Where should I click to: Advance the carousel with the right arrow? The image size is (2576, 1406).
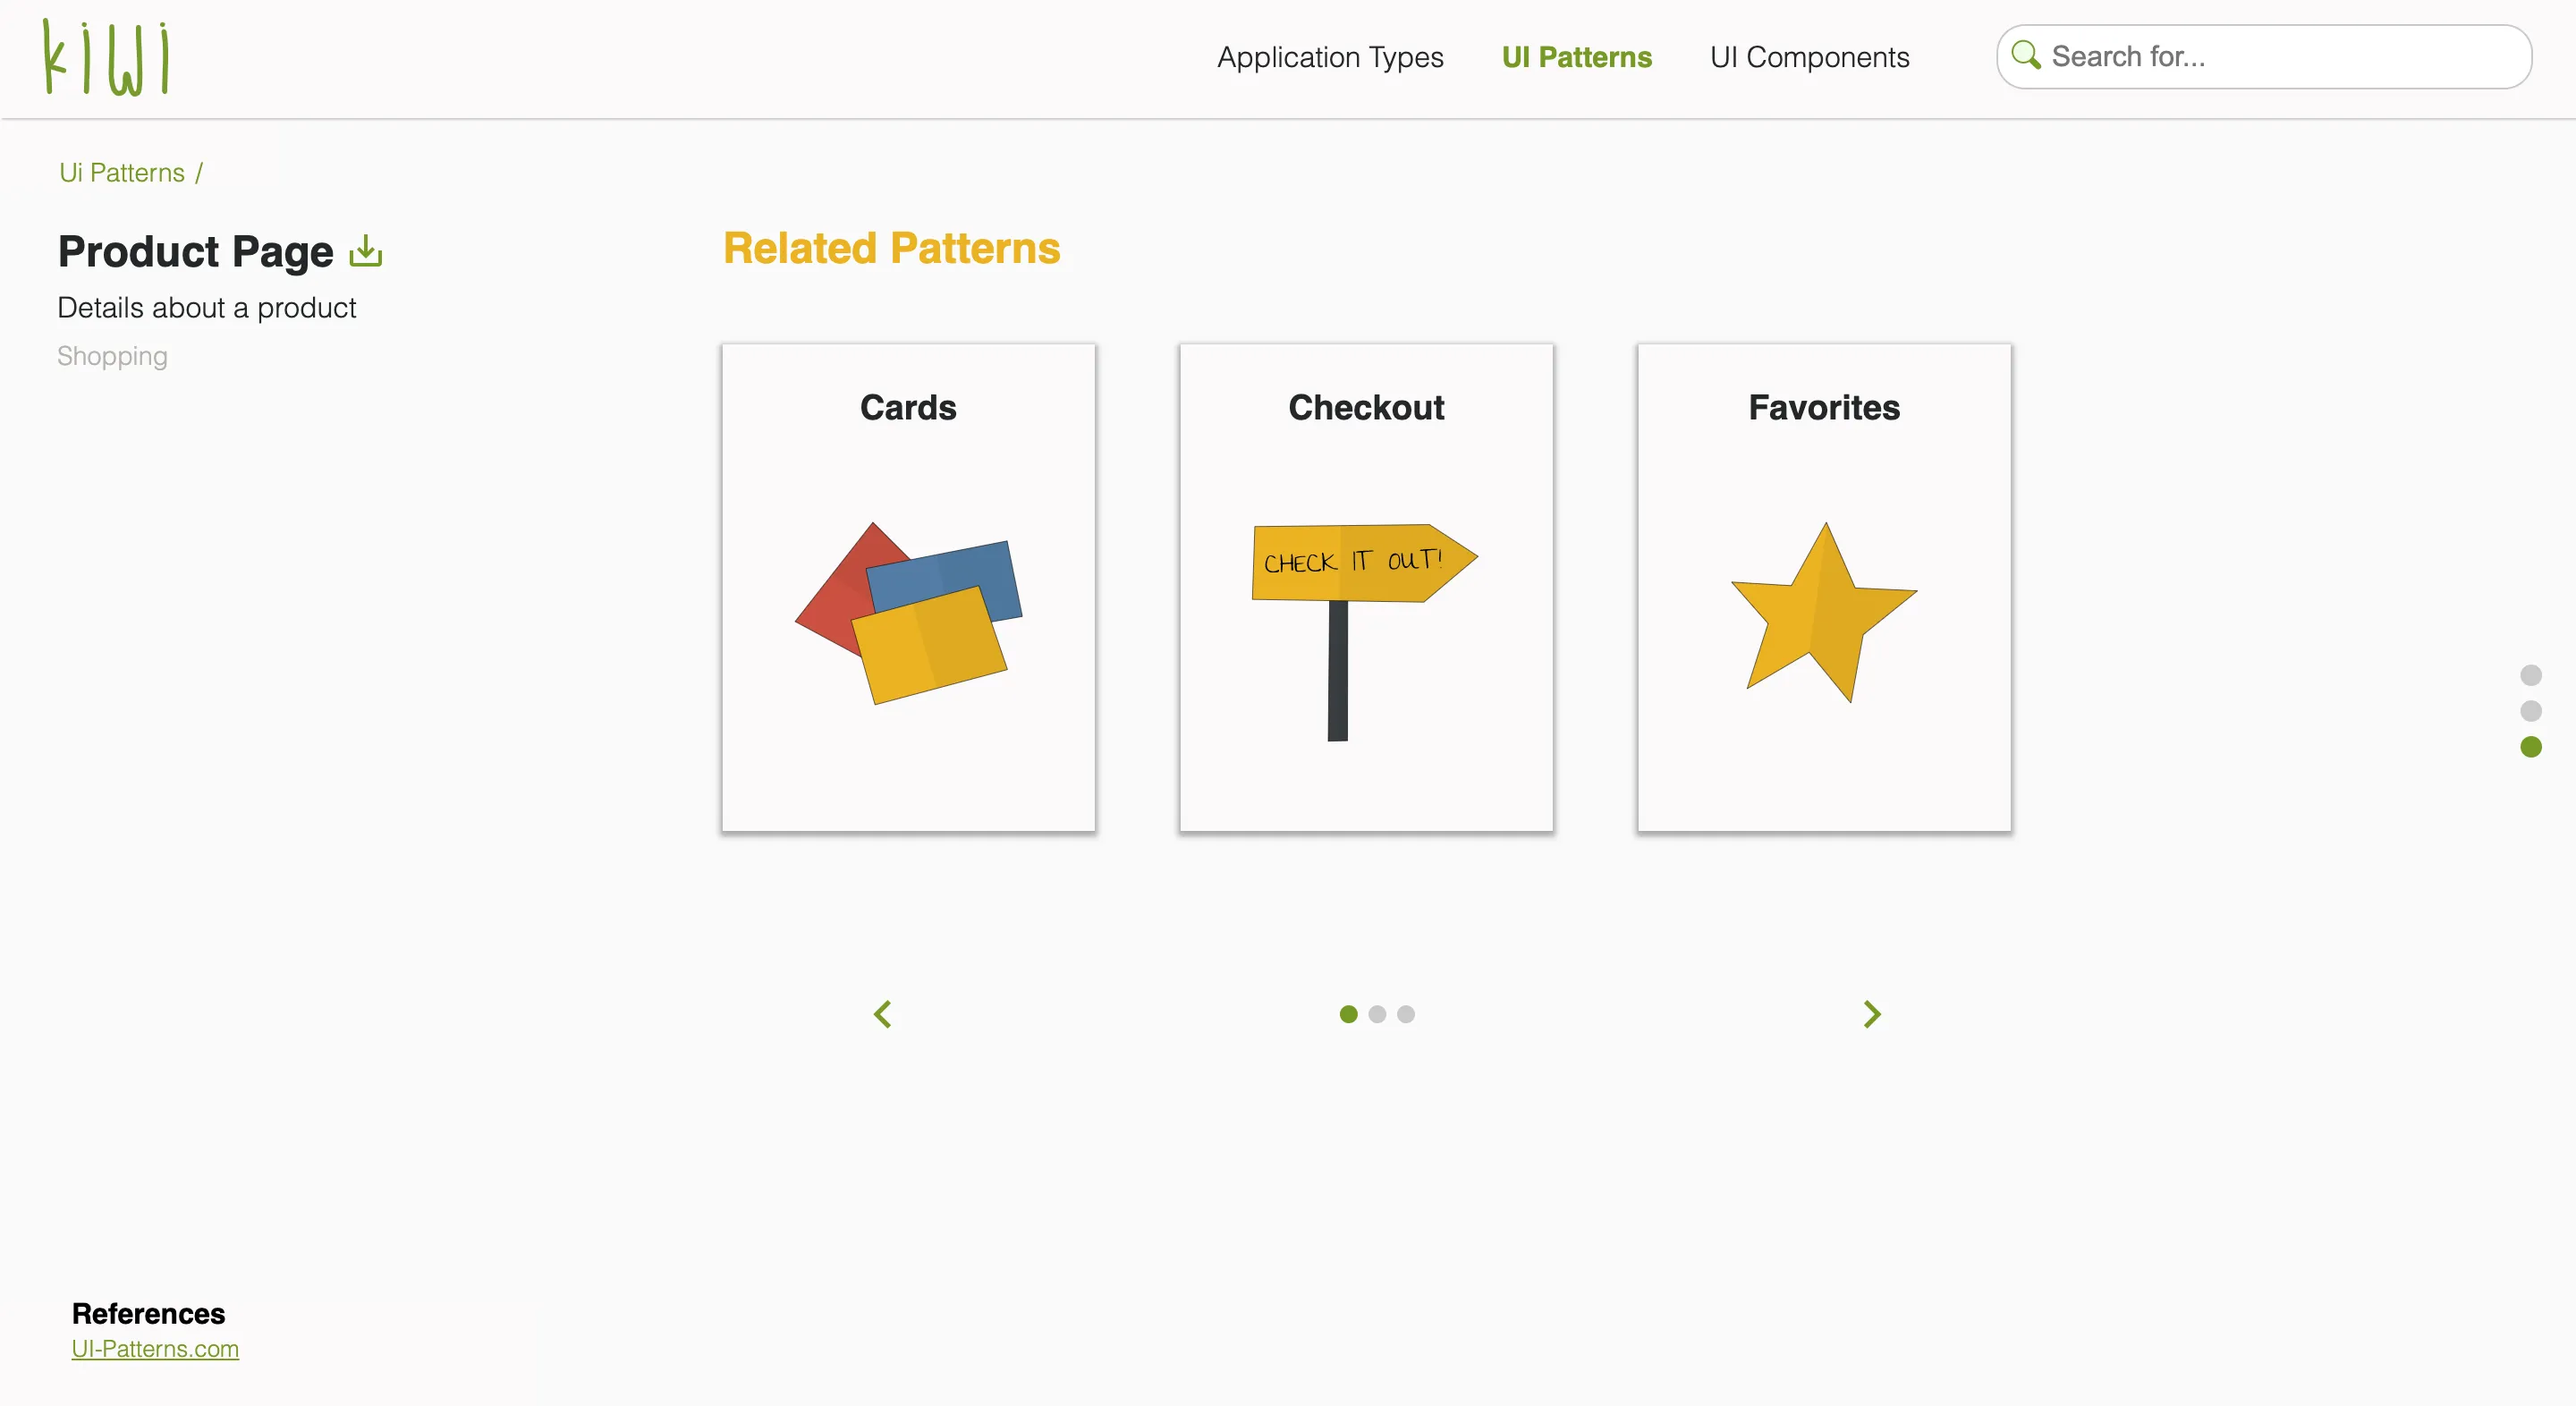pyautogui.click(x=1872, y=1014)
